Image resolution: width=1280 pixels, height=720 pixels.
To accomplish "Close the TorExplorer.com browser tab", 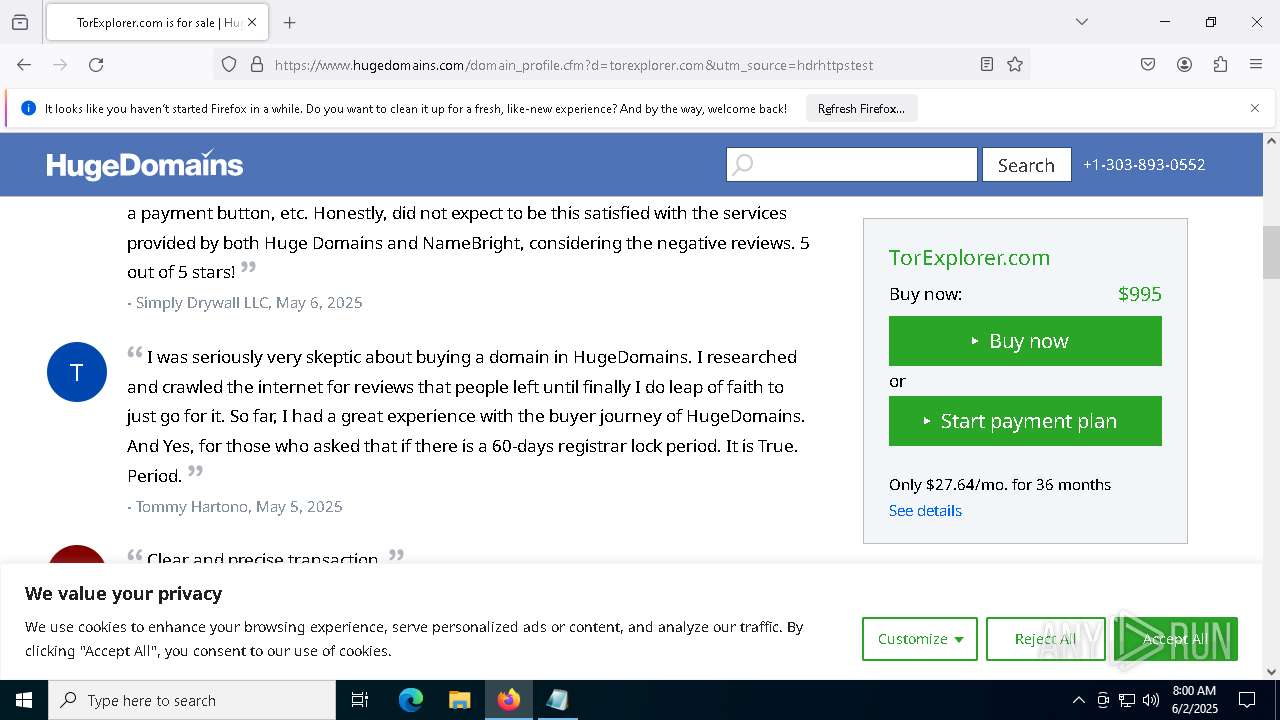I will 252,22.
